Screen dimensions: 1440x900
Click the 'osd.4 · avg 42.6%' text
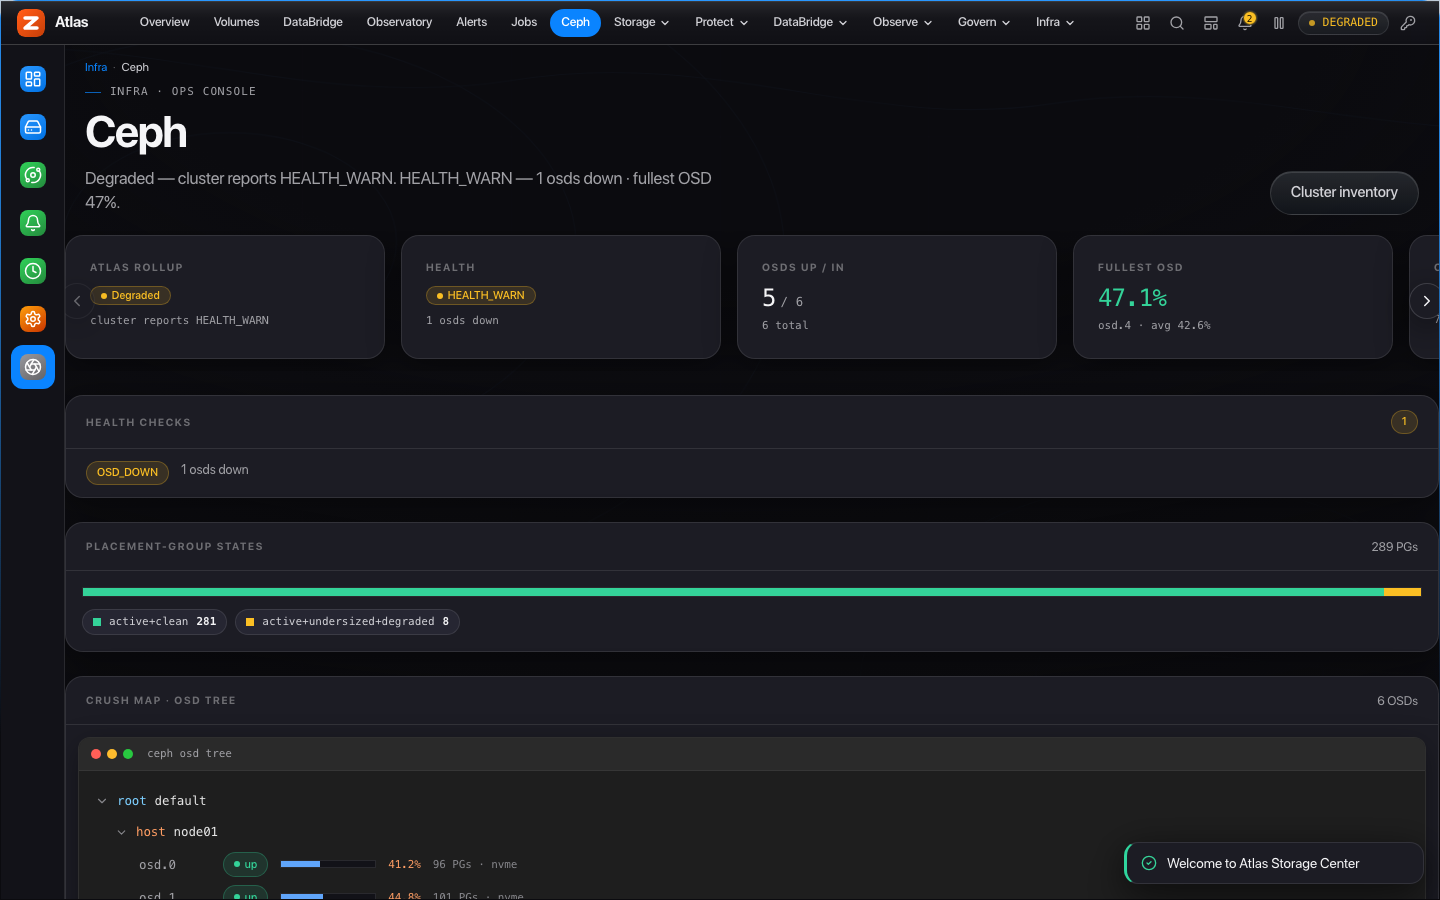click(1154, 325)
